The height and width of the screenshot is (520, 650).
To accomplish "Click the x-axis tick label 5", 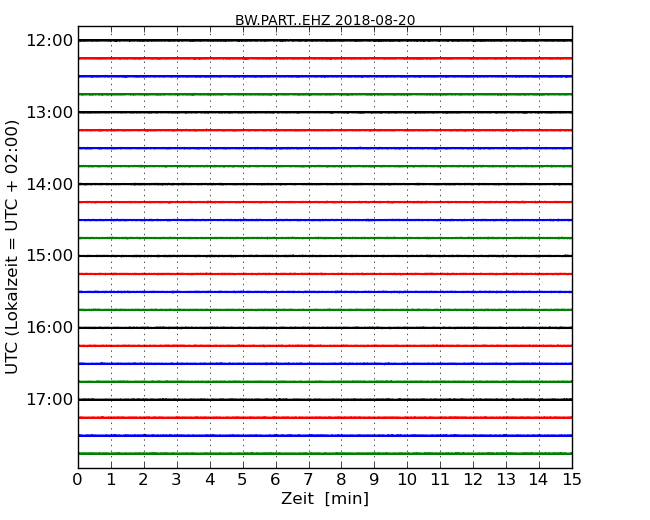I will pyautogui.click(x=243, y=479).
